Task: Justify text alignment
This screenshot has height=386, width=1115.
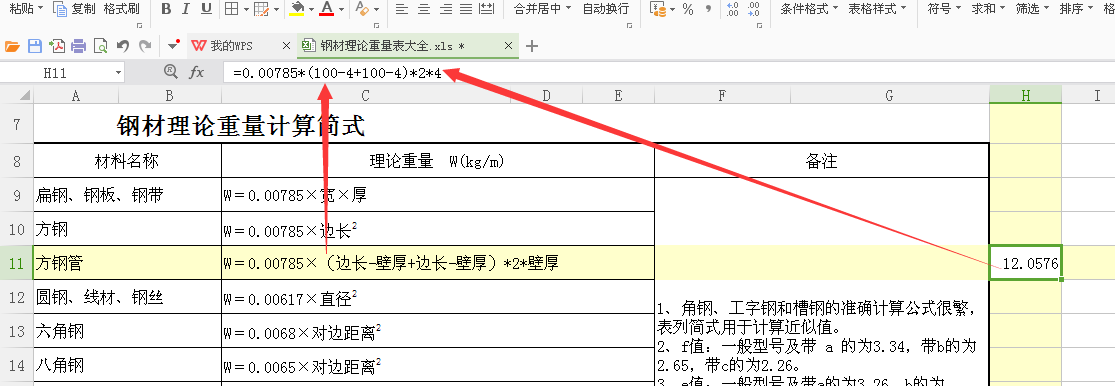Action: pyautogui.click(x=466, y=9)
